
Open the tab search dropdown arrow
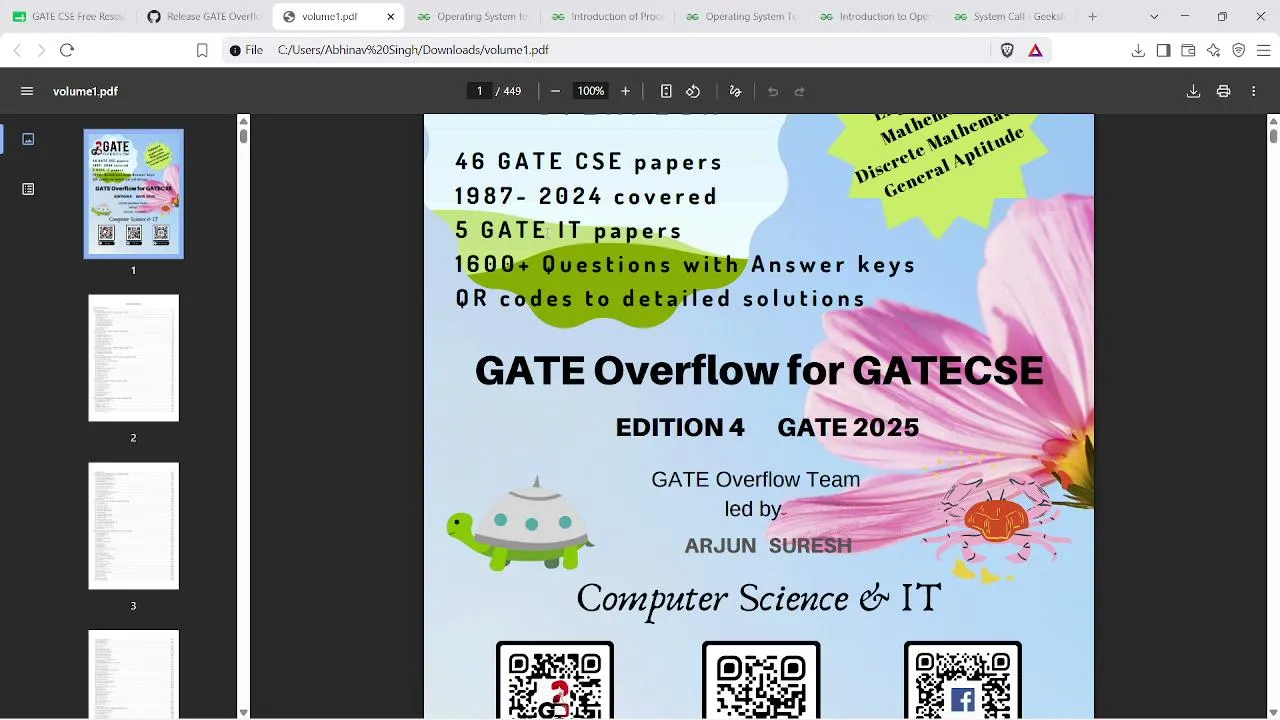1154,16
